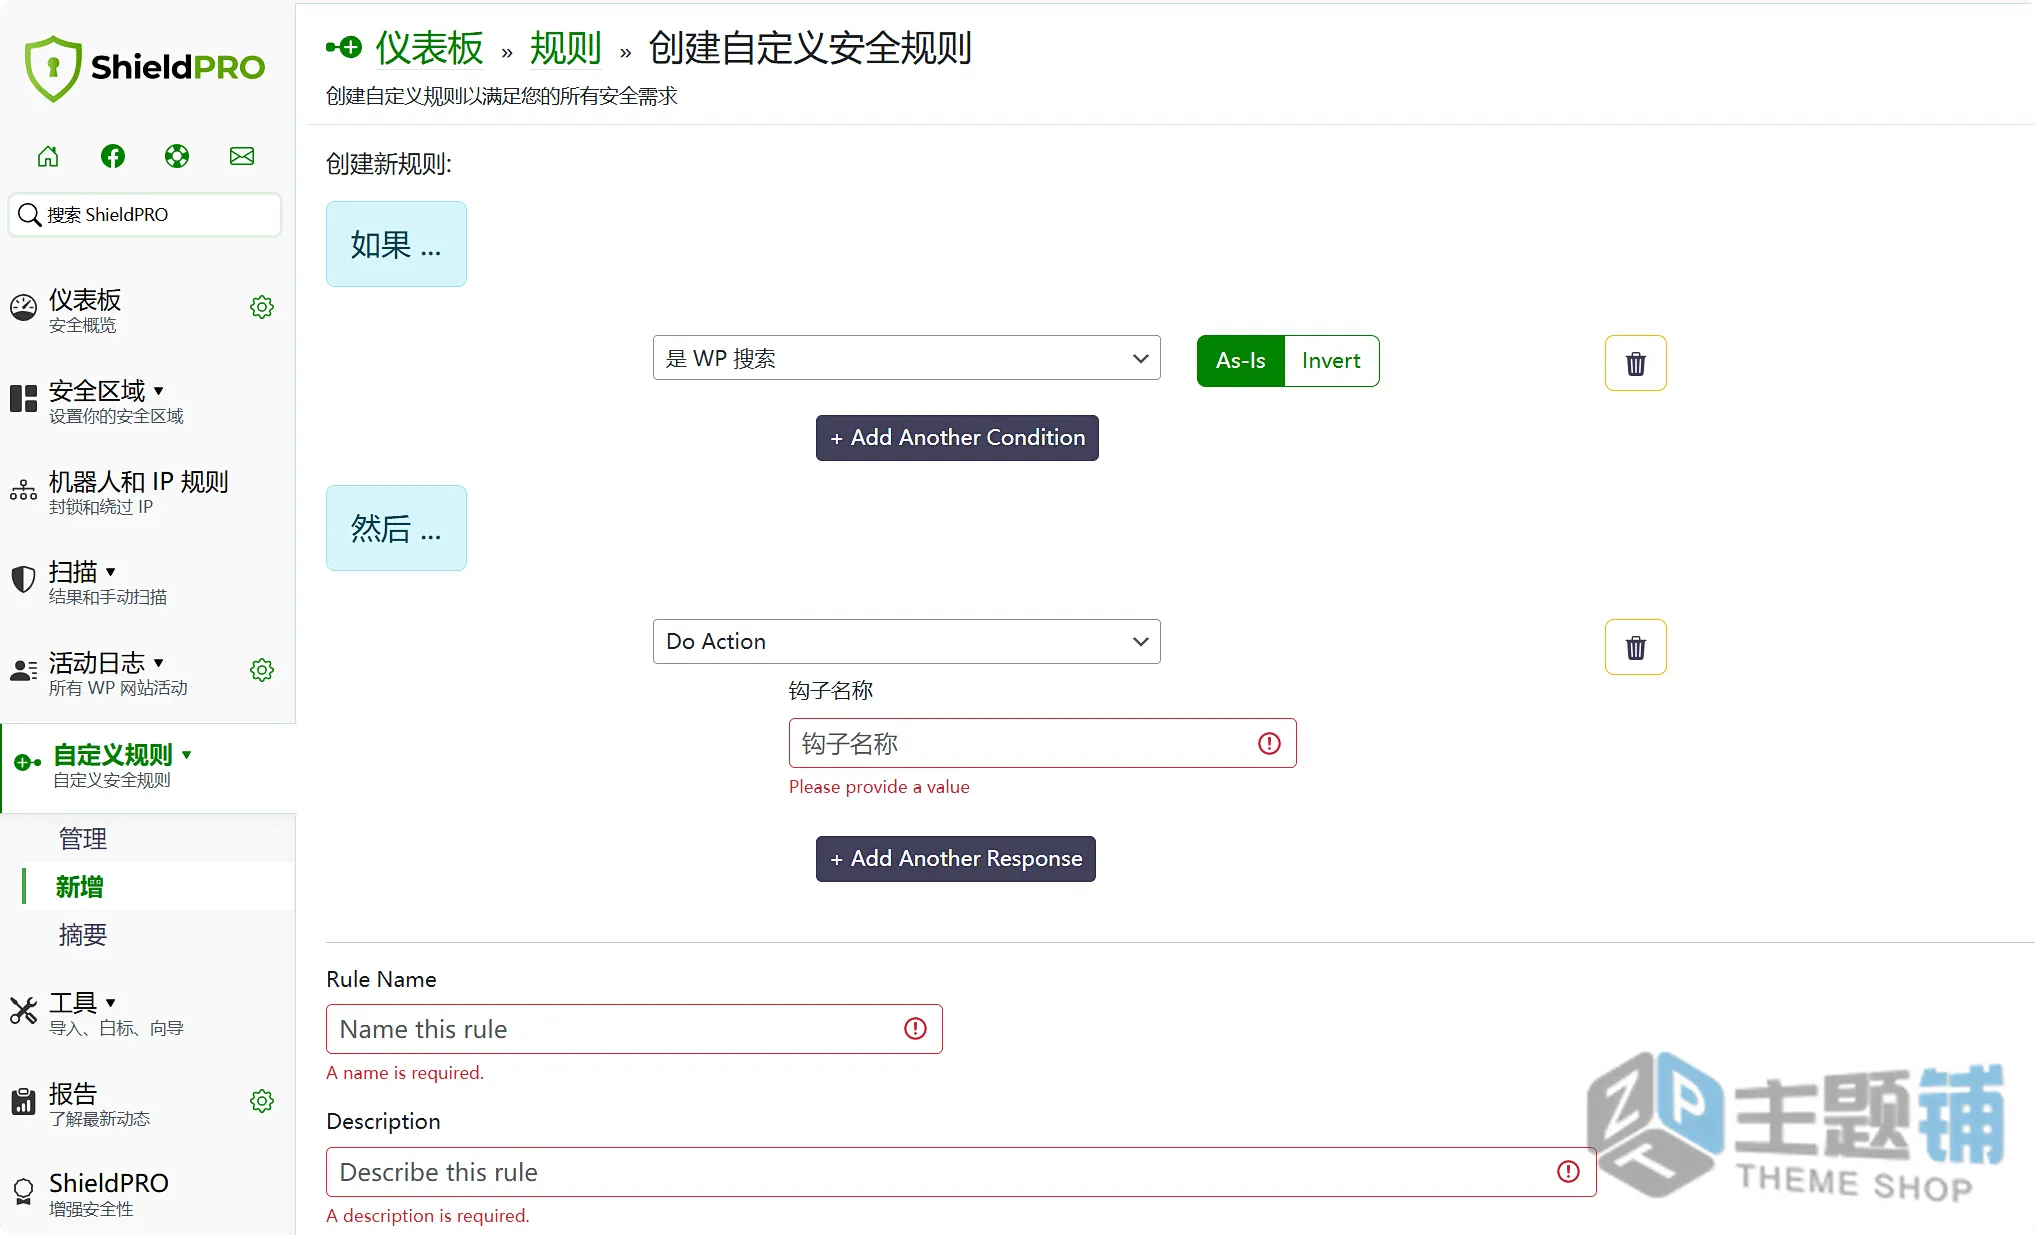The image size is (2035, 1235).
Task: Focus the 搜索 ShieldPRO search field
Action: [x=145, y=215]
